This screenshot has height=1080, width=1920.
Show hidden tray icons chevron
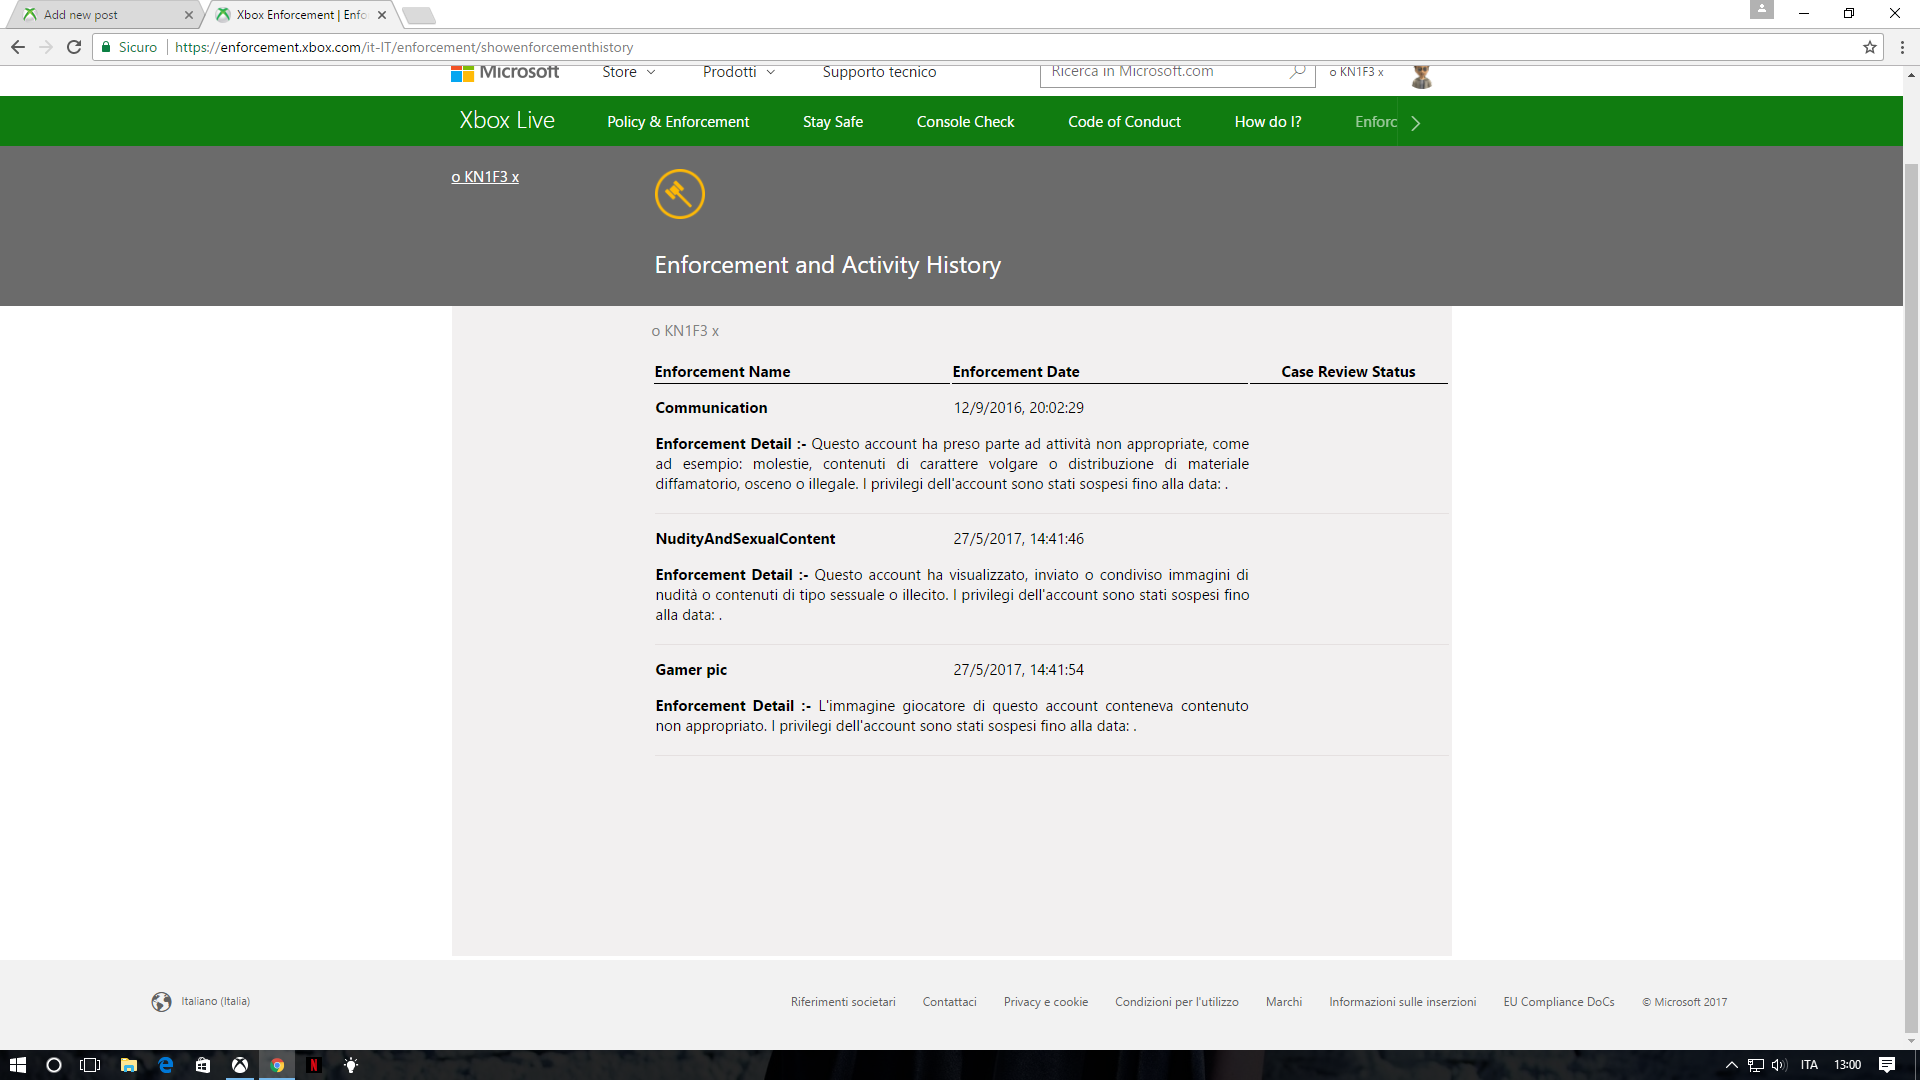[1732, 1065]
